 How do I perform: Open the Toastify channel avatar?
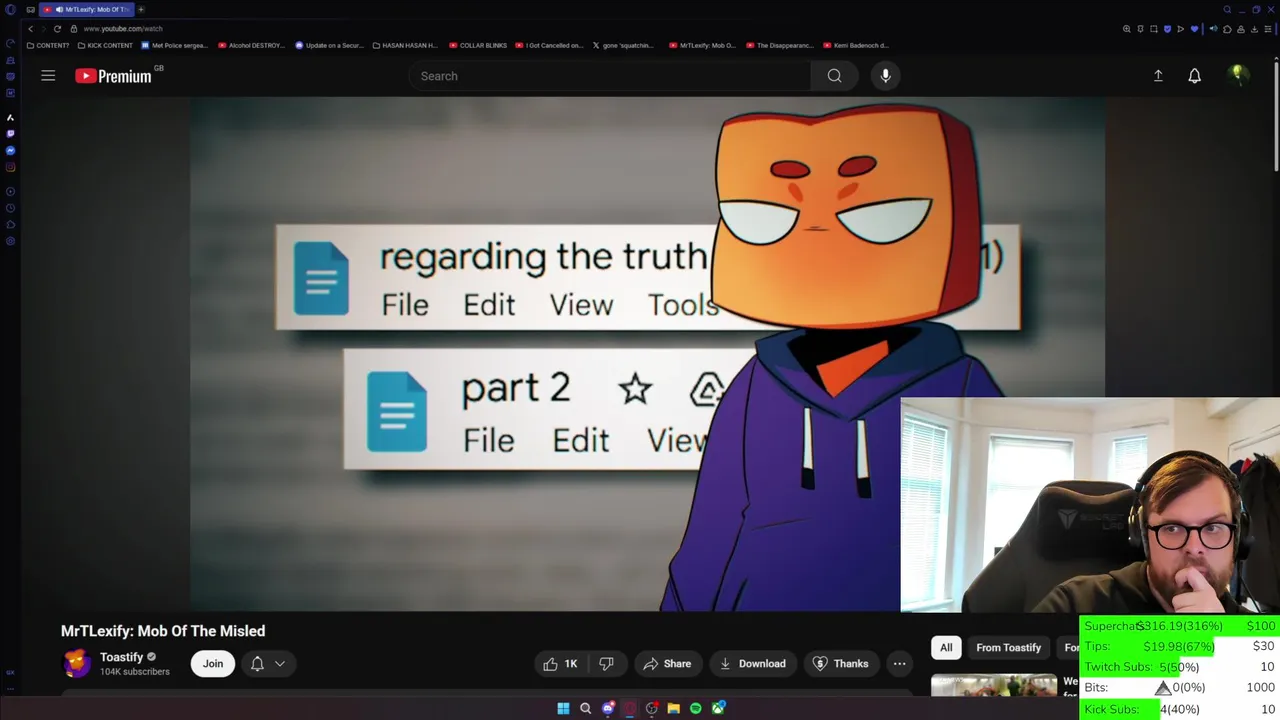[77, 664]
